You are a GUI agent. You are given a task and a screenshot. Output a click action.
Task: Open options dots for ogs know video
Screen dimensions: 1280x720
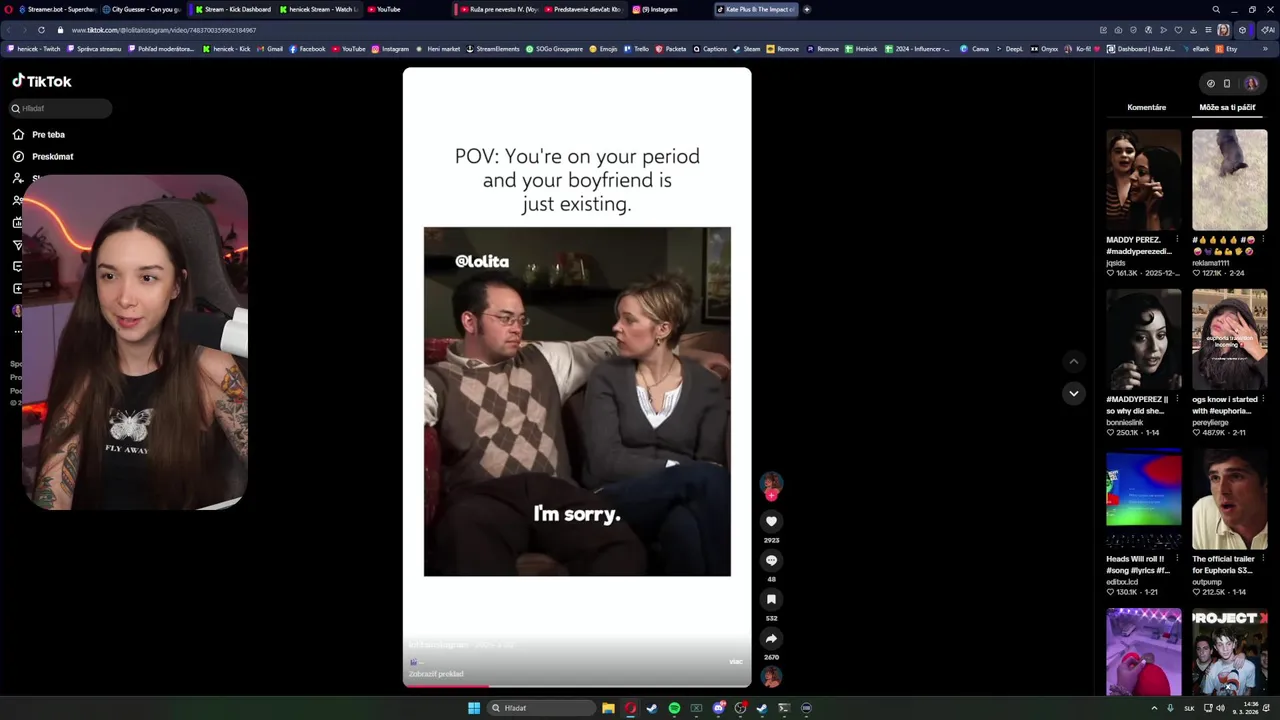pyautogui.click(x=1263, y=399)
